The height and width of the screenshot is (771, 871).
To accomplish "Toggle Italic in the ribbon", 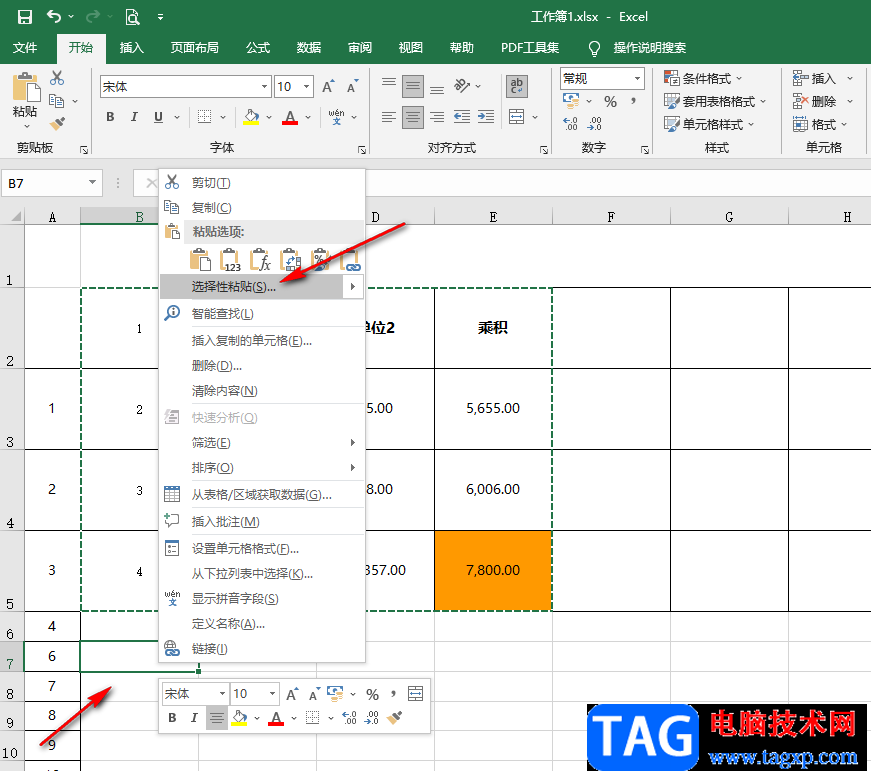I will coord(134,117).
